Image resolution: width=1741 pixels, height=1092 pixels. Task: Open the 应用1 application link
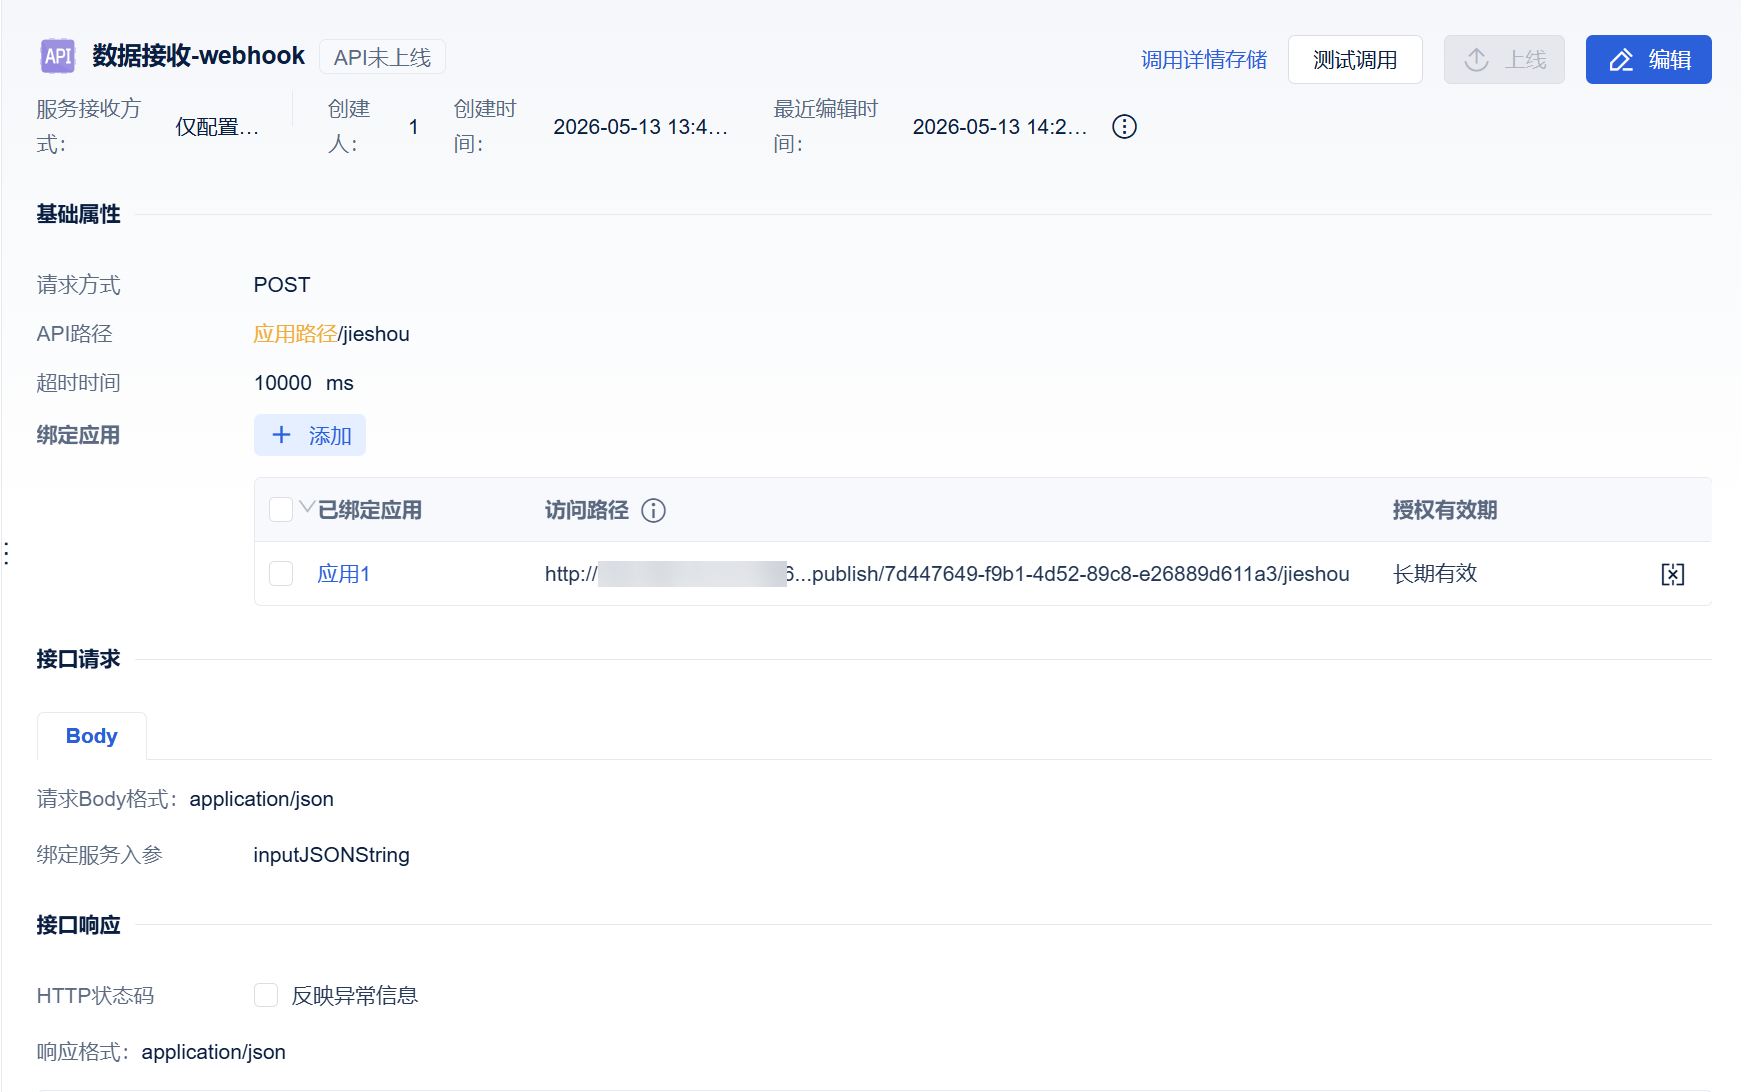pyautogui.click(x=344, y=574)
